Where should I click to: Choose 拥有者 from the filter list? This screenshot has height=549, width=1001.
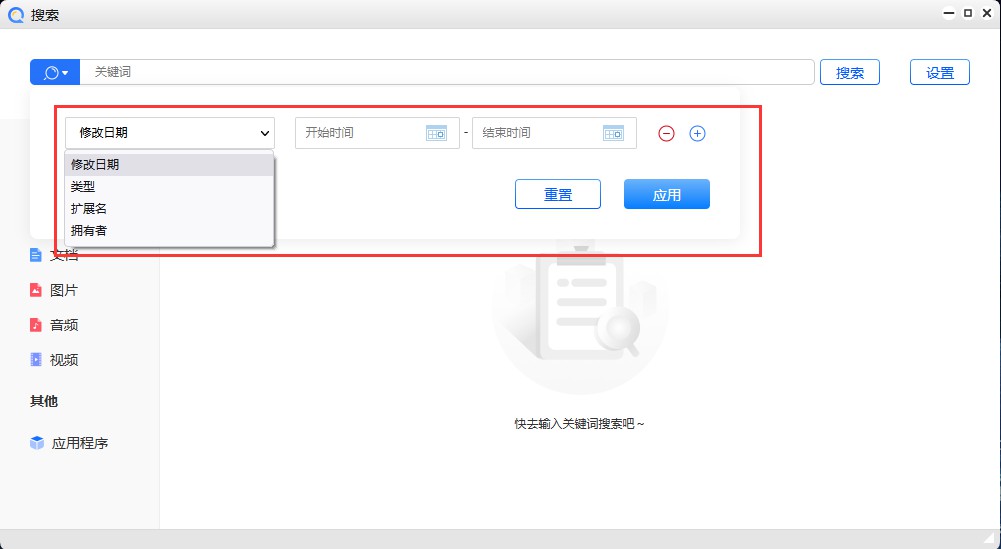(89, 230)
